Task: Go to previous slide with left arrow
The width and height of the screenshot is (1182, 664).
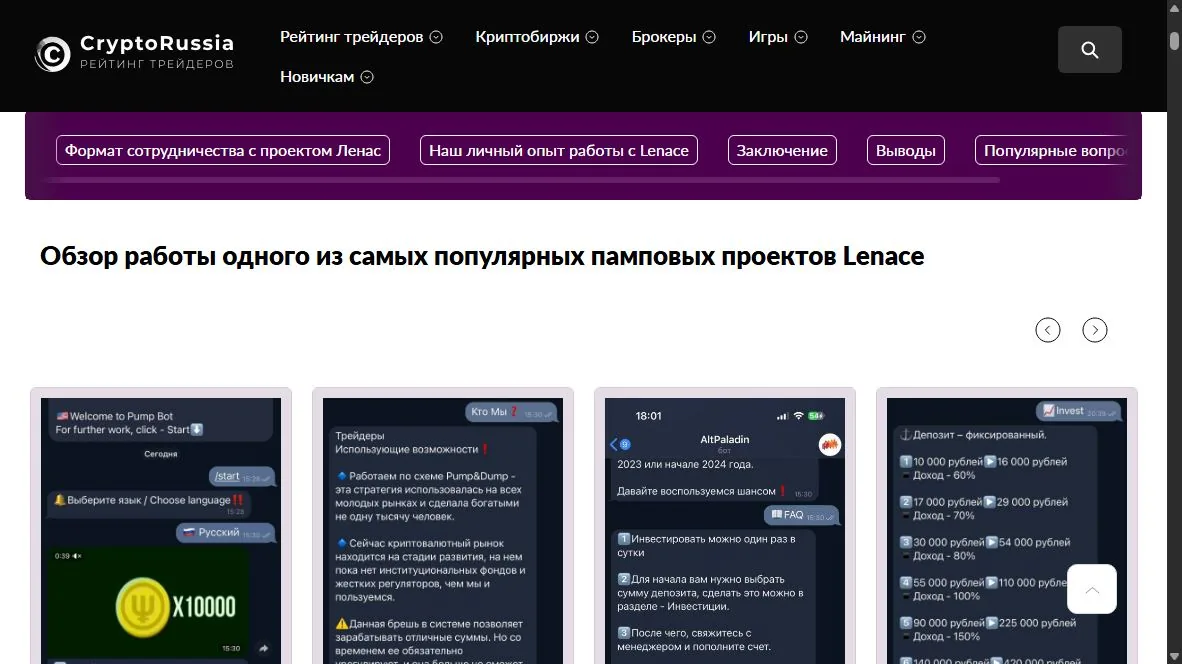Action: [1048, 330]
